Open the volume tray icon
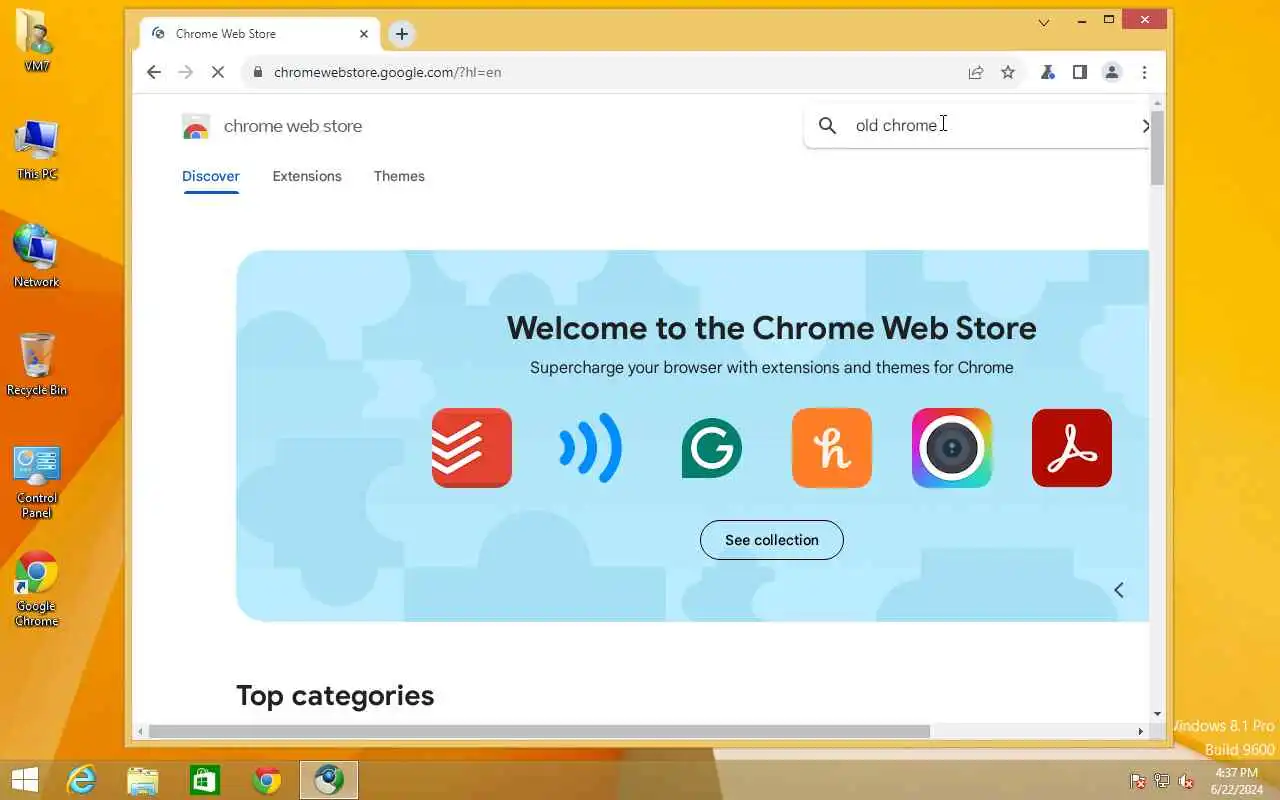This screenshot has width=1280, height=800. [1186, 781]
